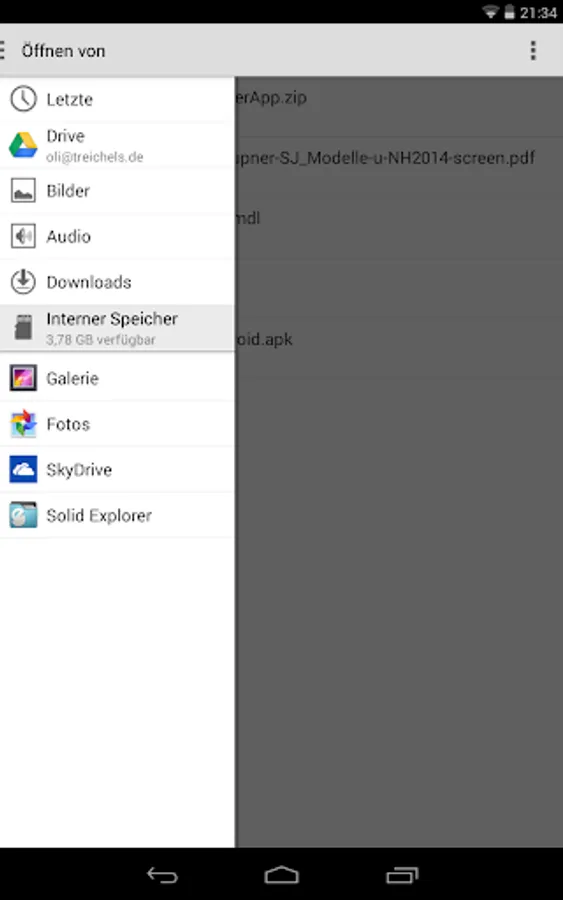Open the SkyDrive cloud icon
This screenshot has width=563, height=900.
[x=23, y=470]
